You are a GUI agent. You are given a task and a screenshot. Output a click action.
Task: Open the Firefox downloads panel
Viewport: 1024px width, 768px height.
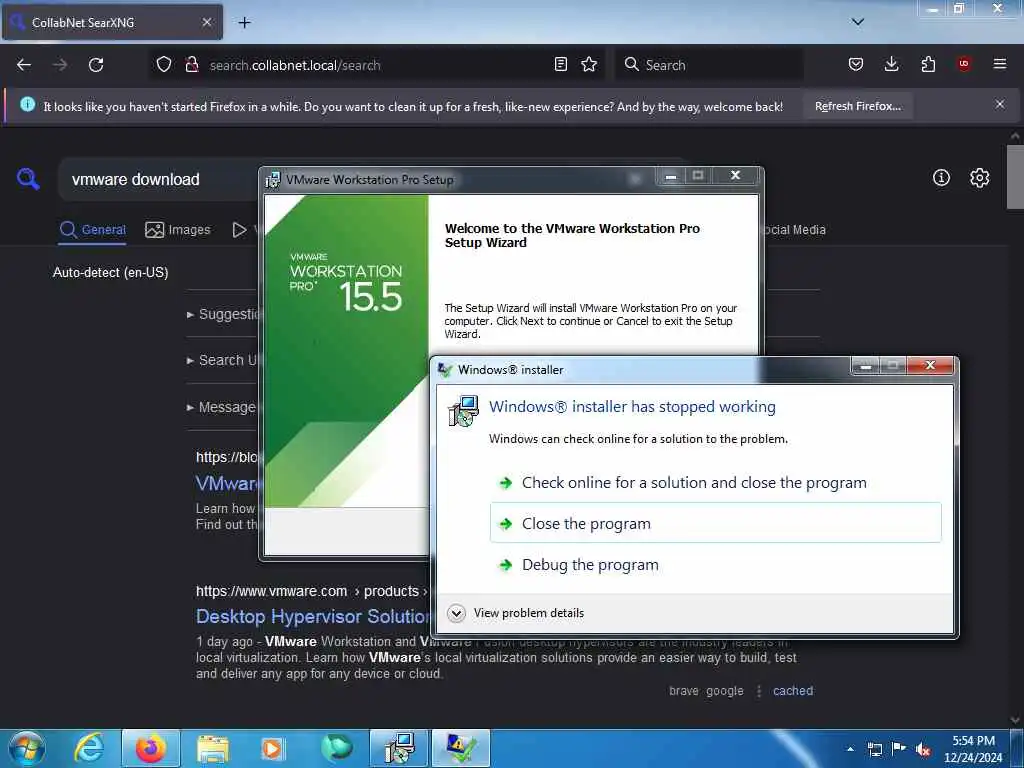click(x=891, y=65)
